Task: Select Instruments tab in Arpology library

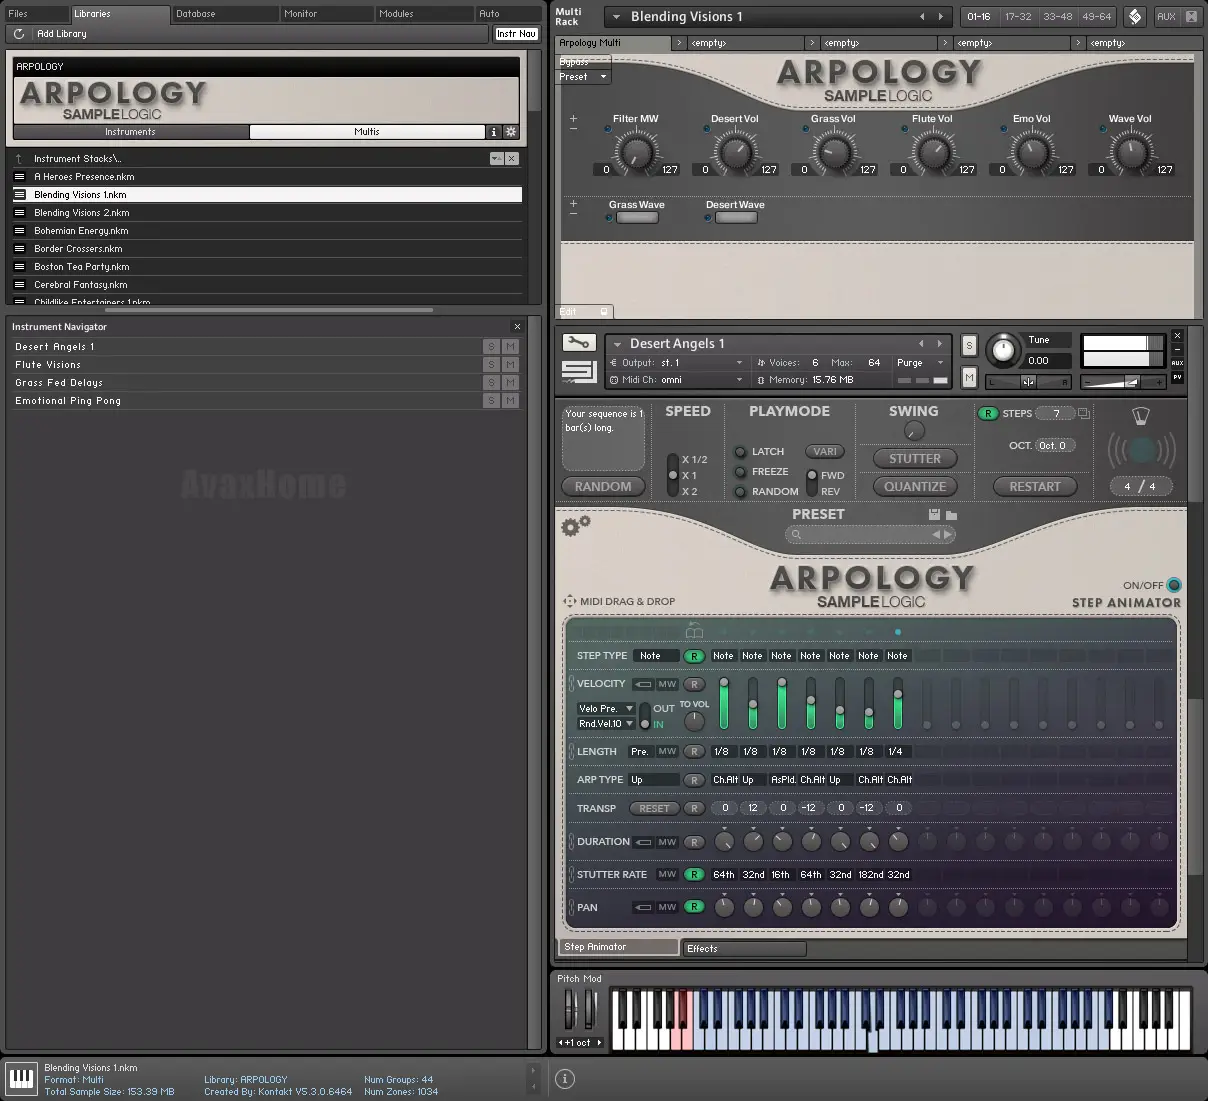Action: 130,132
